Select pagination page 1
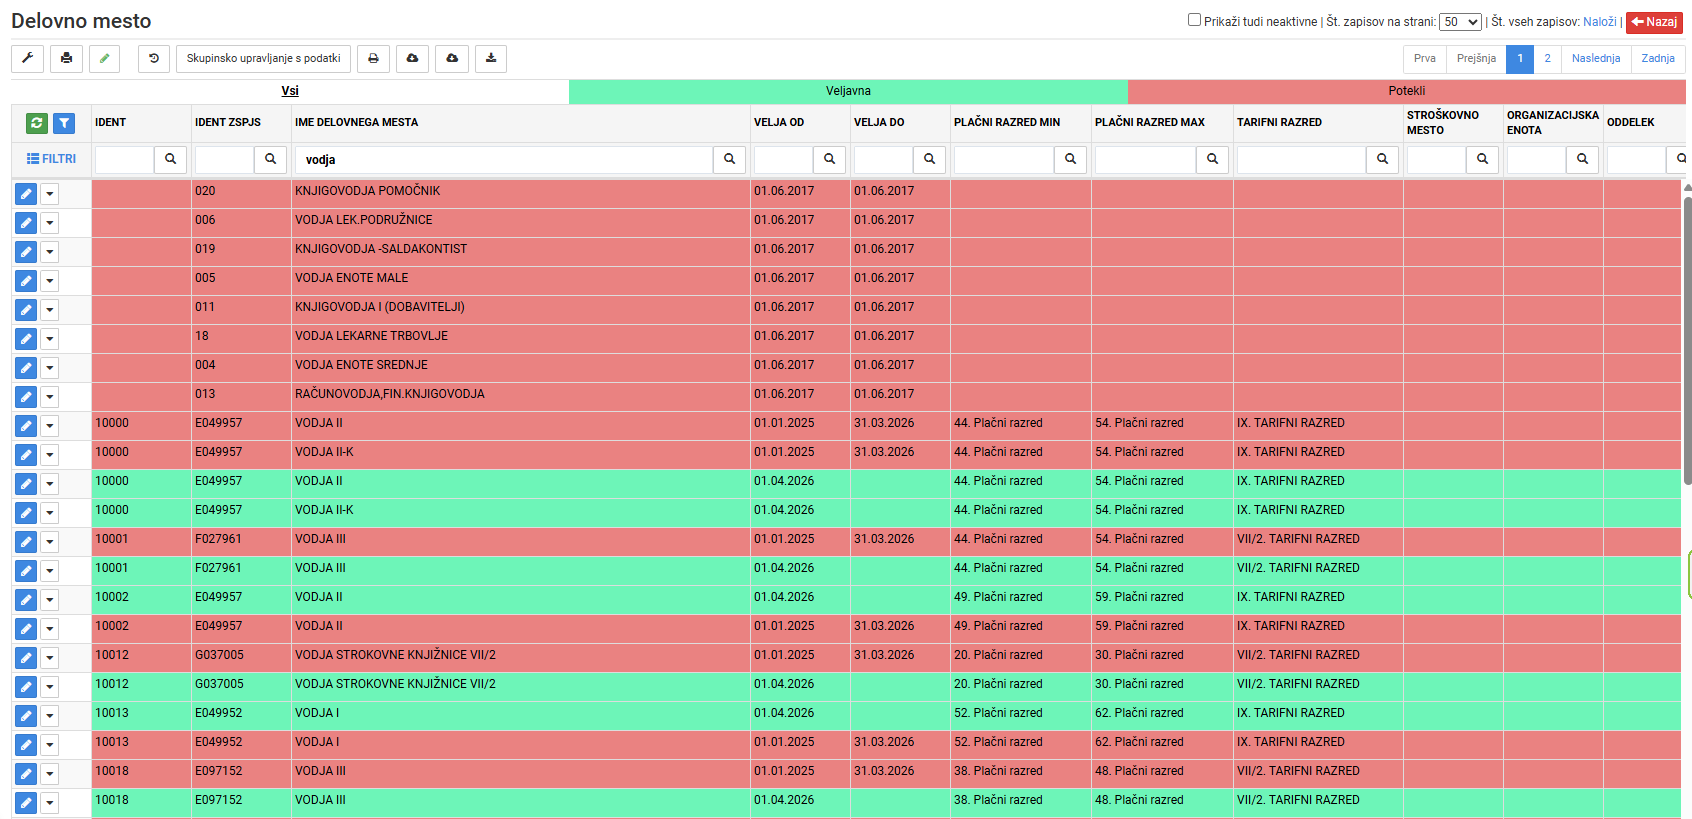 [1520, 58]
